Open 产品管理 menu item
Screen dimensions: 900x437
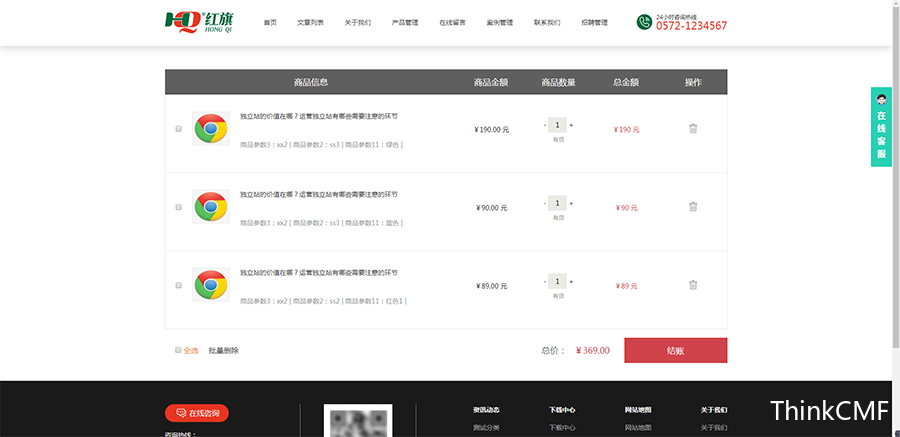click(405, 22)
